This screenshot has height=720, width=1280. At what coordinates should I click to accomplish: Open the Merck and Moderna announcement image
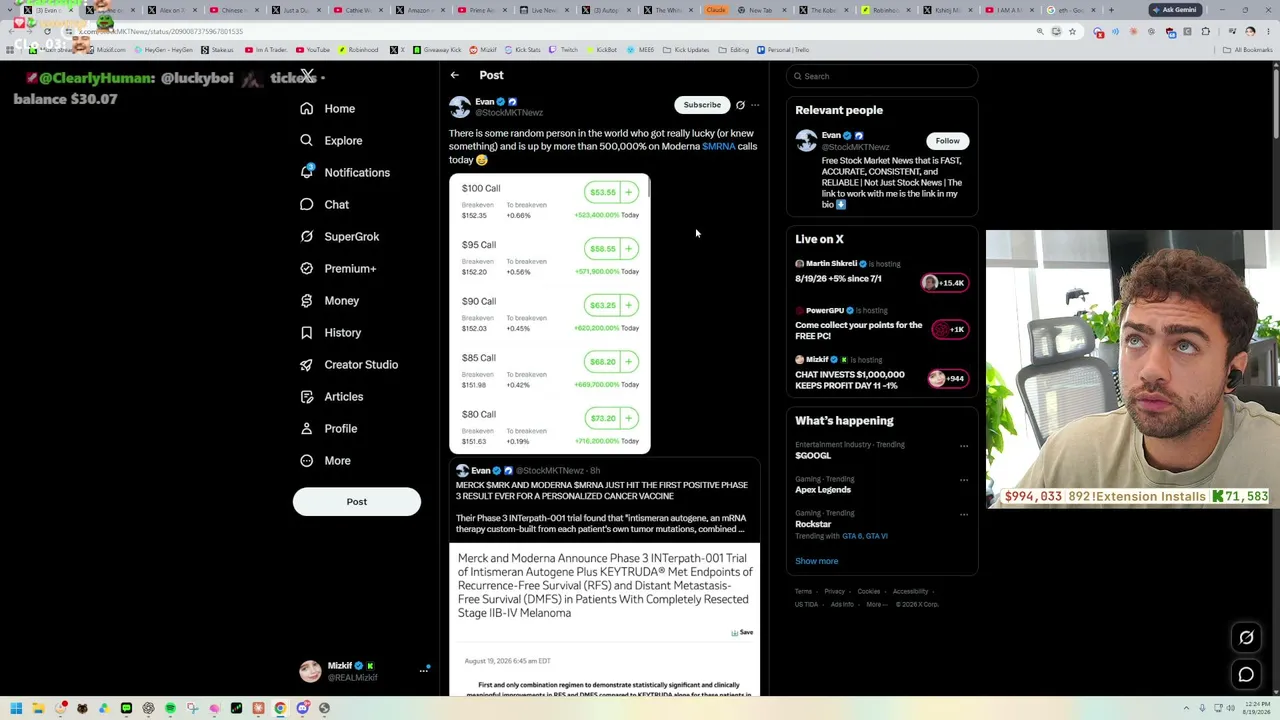pos(605,618)
